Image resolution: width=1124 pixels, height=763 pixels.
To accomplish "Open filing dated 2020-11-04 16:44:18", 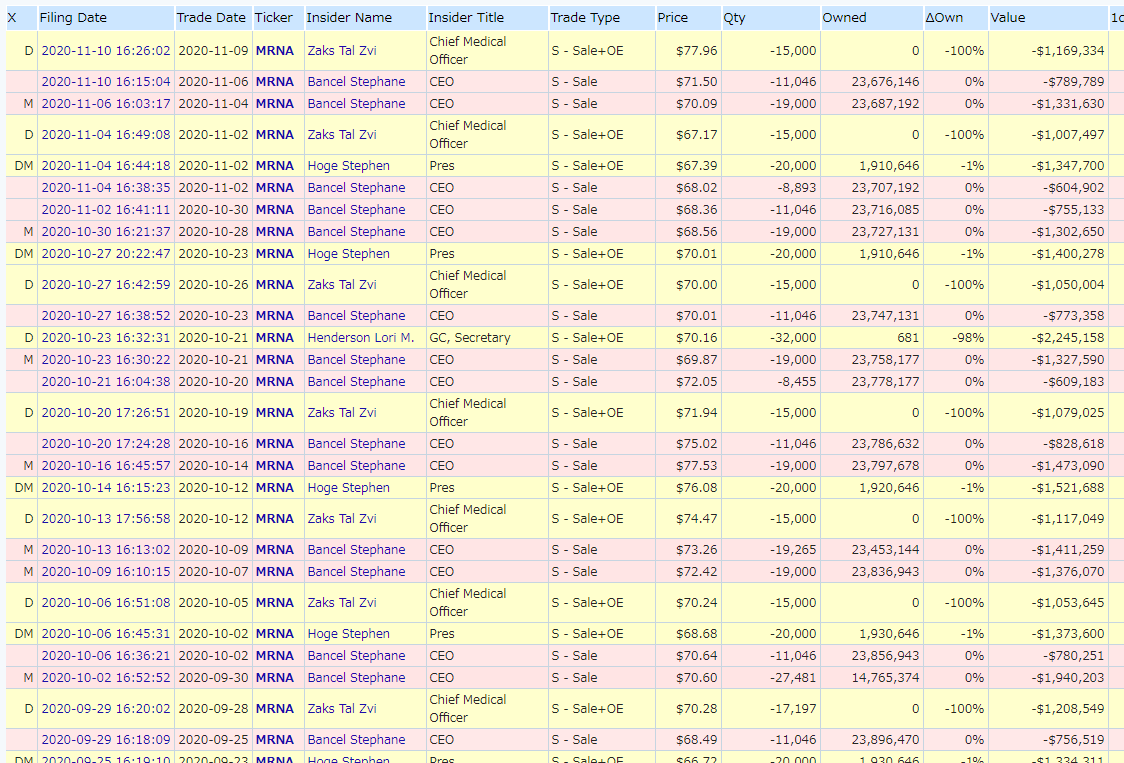I will coord(106,166).
